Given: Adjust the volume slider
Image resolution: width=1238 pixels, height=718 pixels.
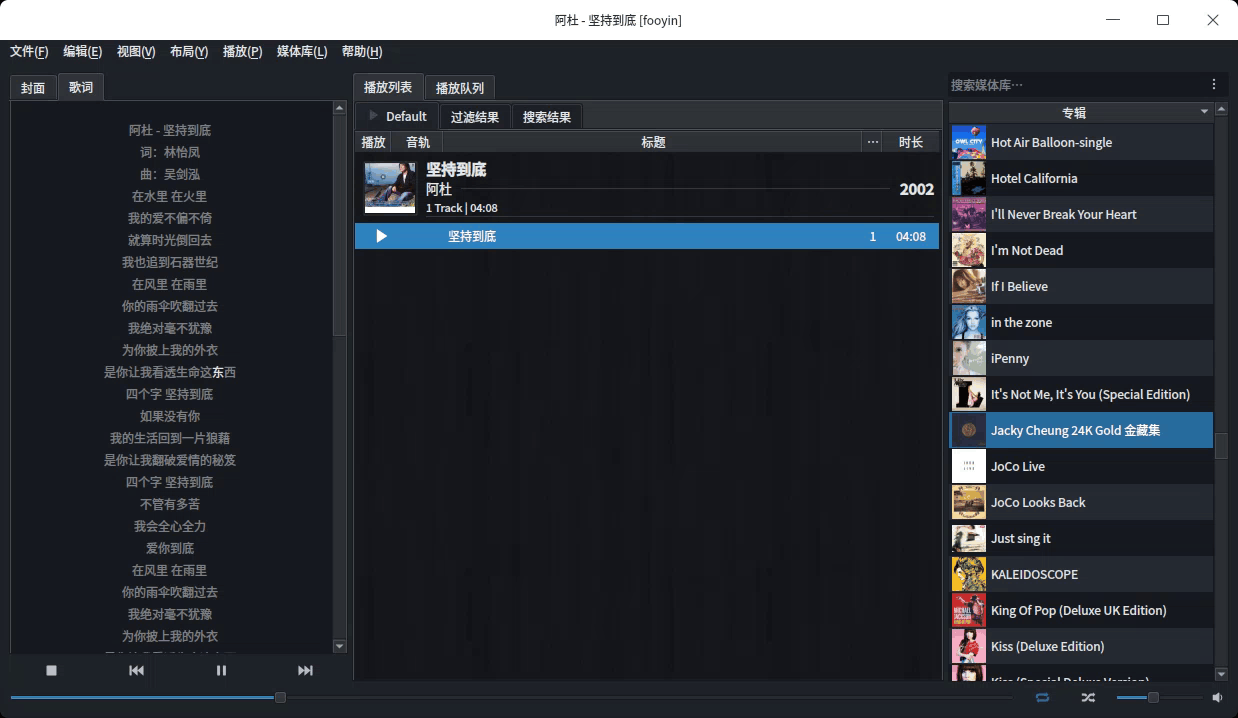Looking at the screenshot, I should (1159, 697).
